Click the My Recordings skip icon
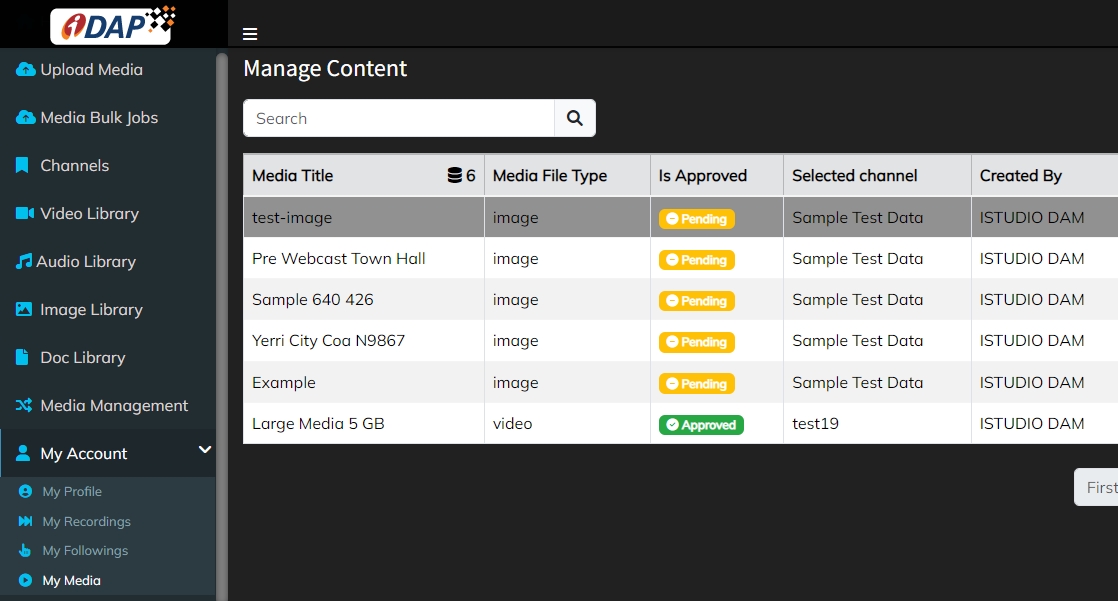1118x601 pixels. (25, 521)
